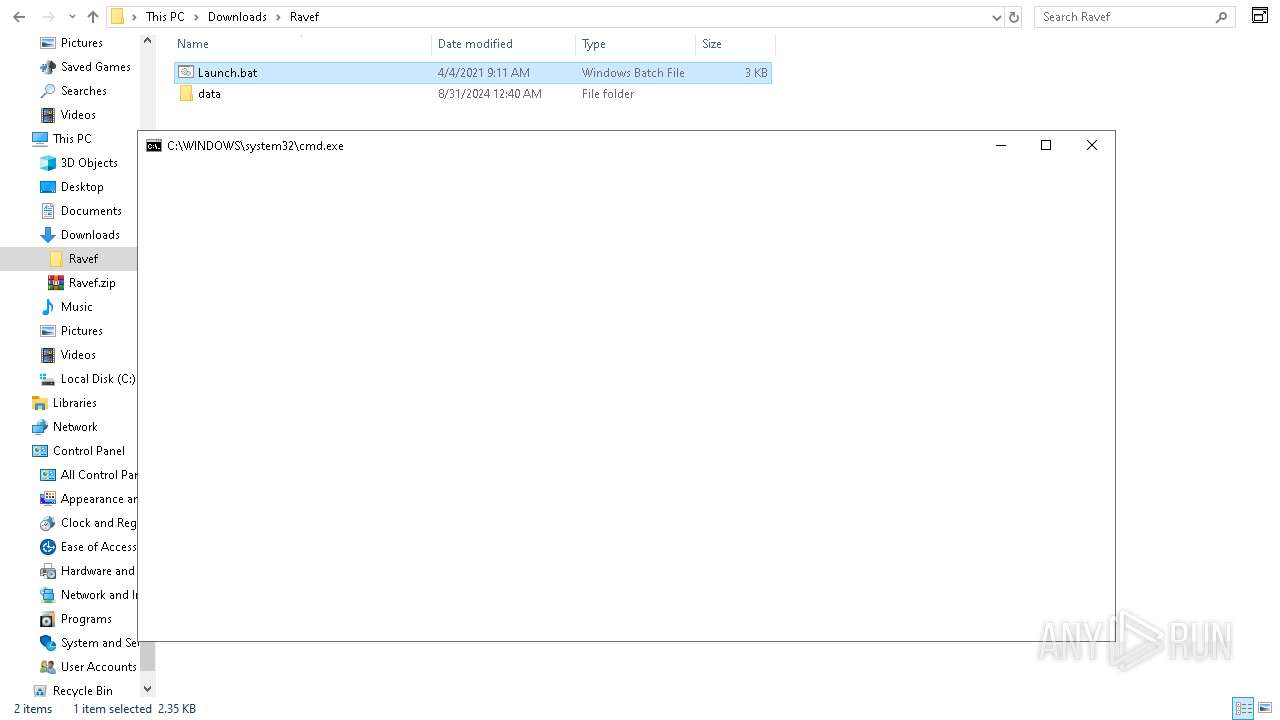Open Hardware and Sound entry
Image resolution: width=1280 pixels, height=720 pixels.
pos(97,571)
